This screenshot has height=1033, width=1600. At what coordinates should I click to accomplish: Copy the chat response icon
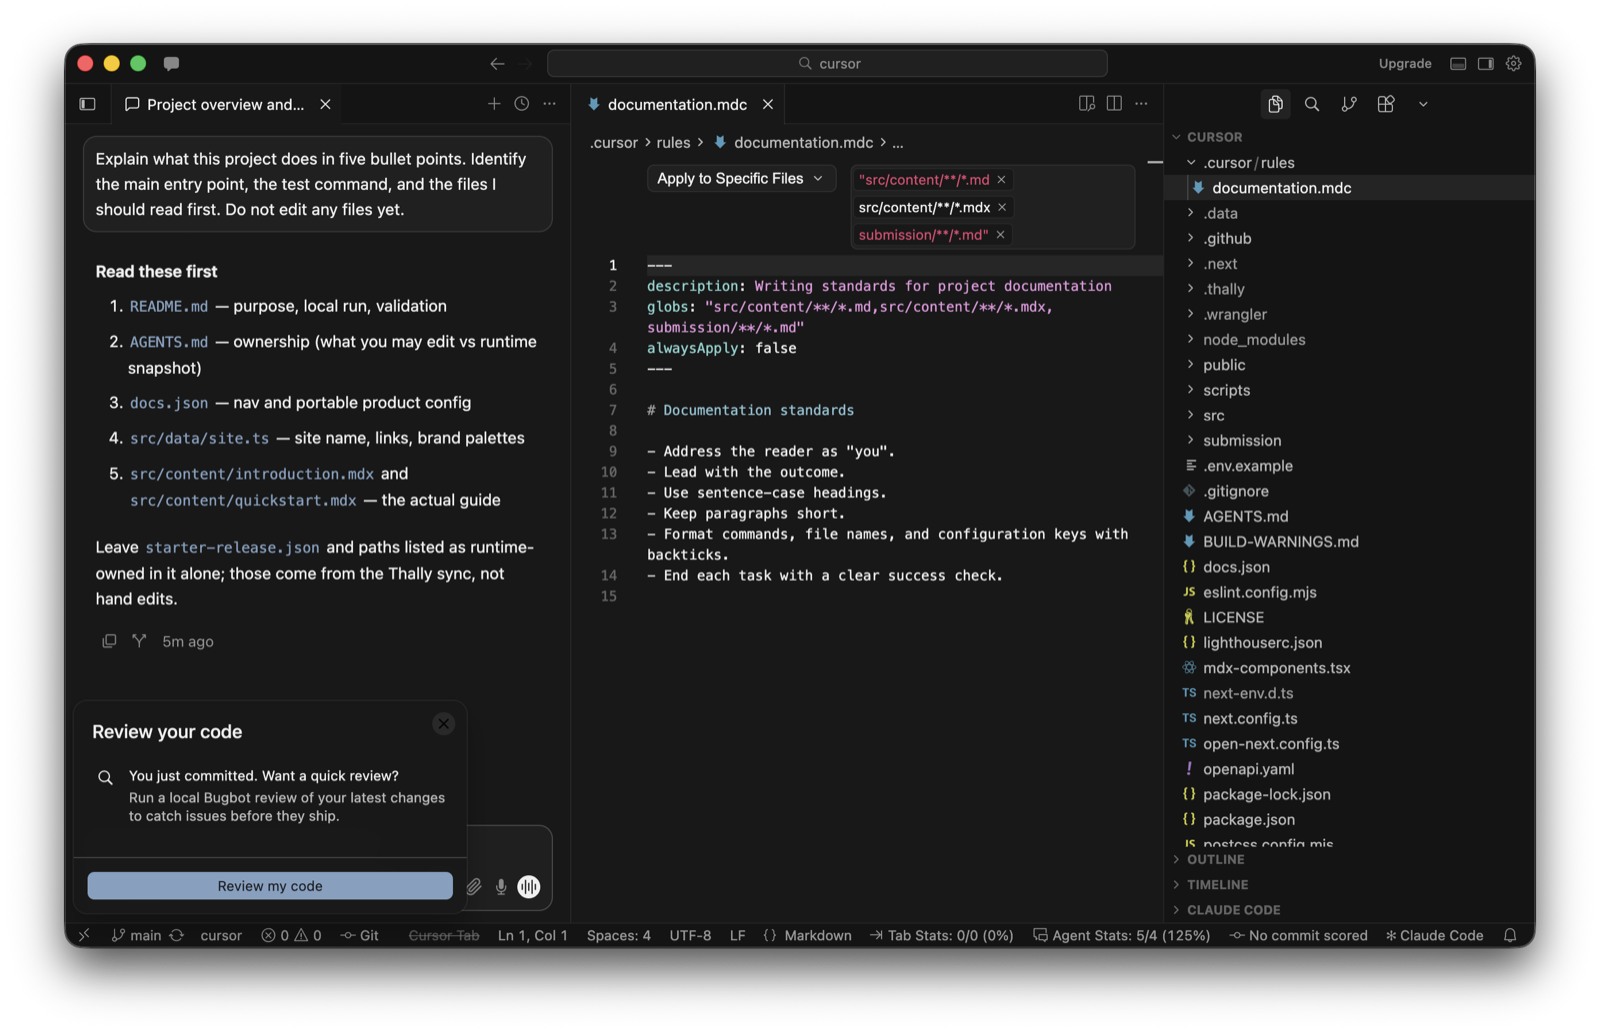coord(109,641)
